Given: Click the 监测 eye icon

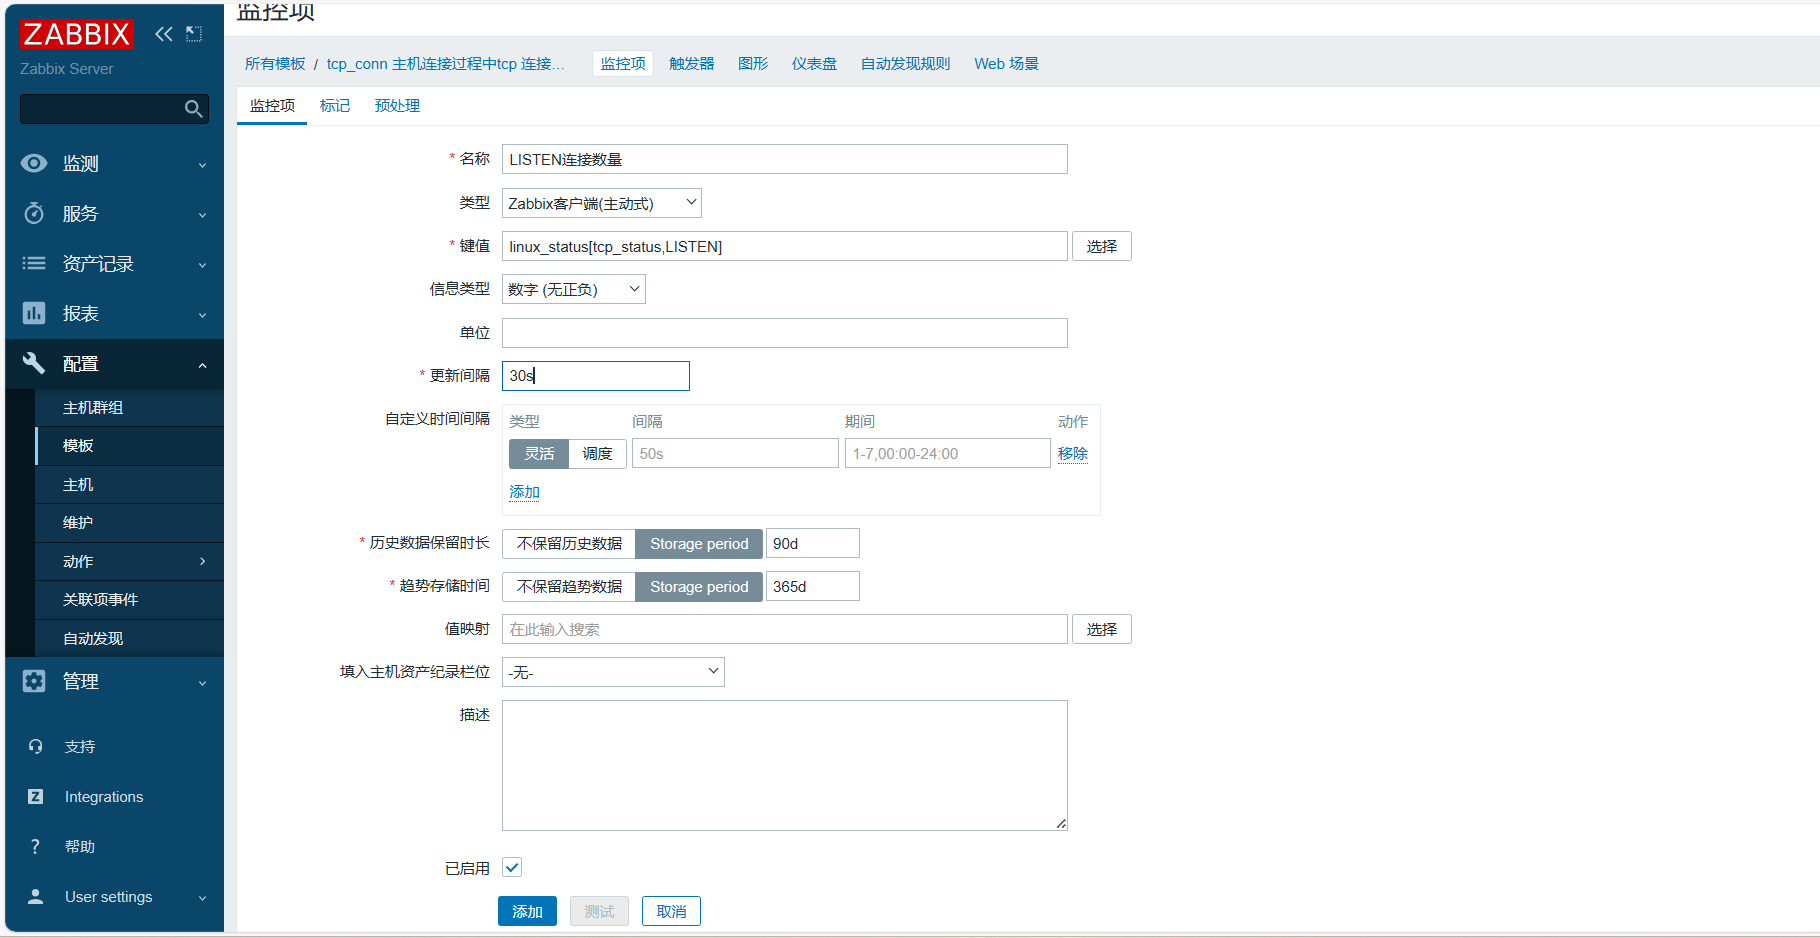Looking at the screenshot, I should [34, 163].
